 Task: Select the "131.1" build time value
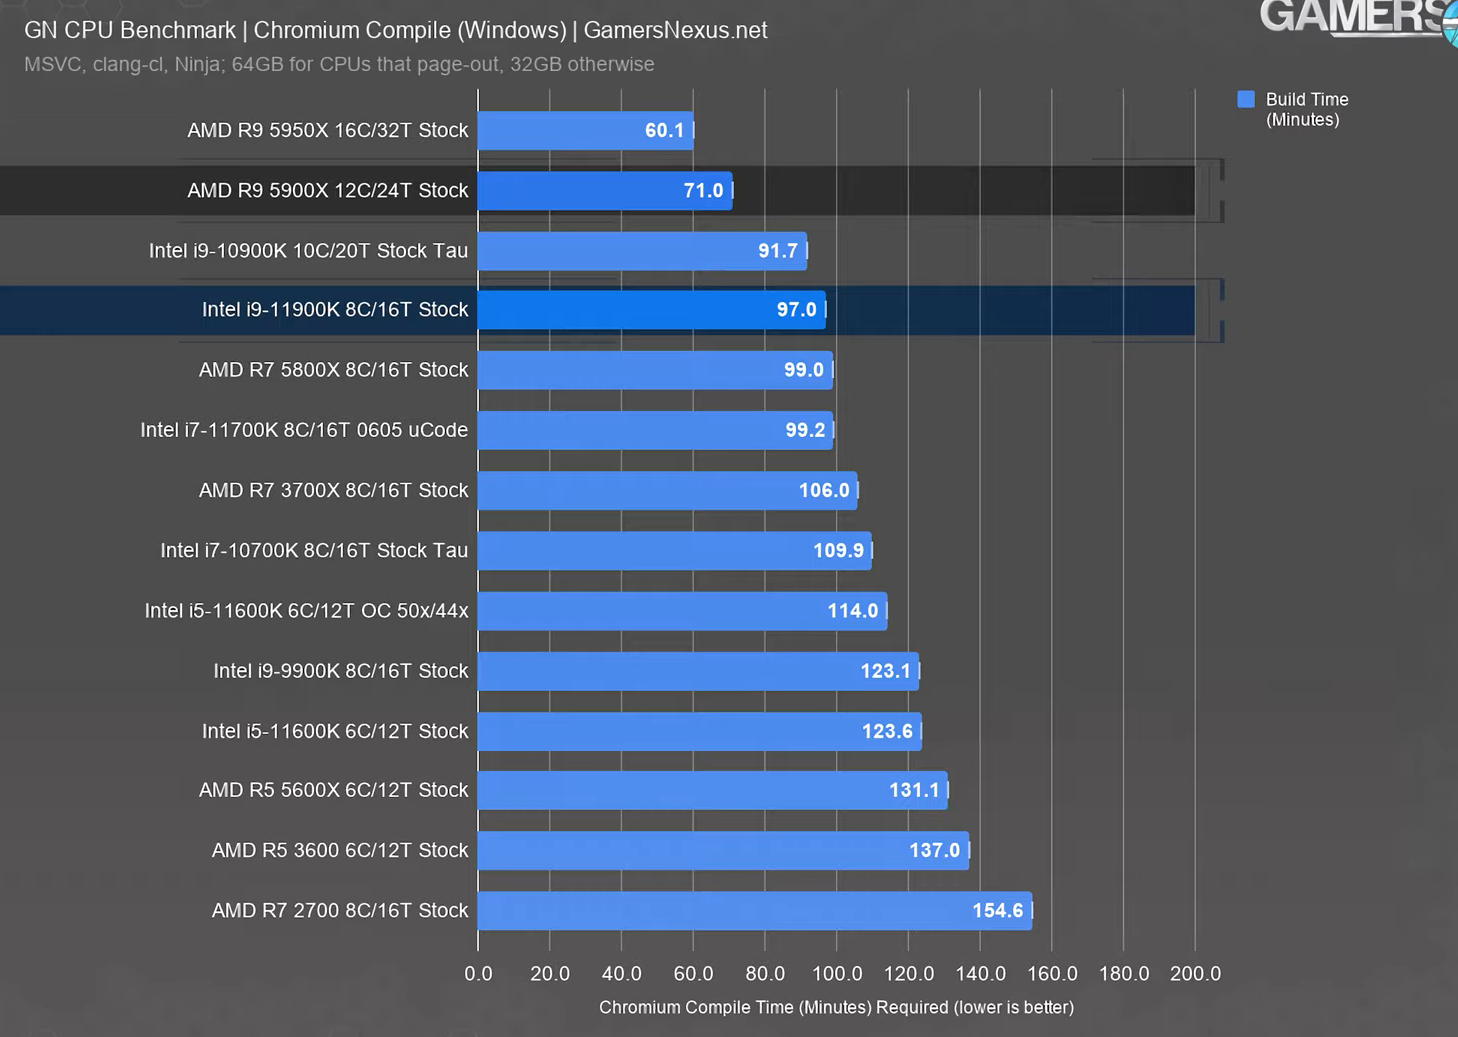[x=914, y=790]
